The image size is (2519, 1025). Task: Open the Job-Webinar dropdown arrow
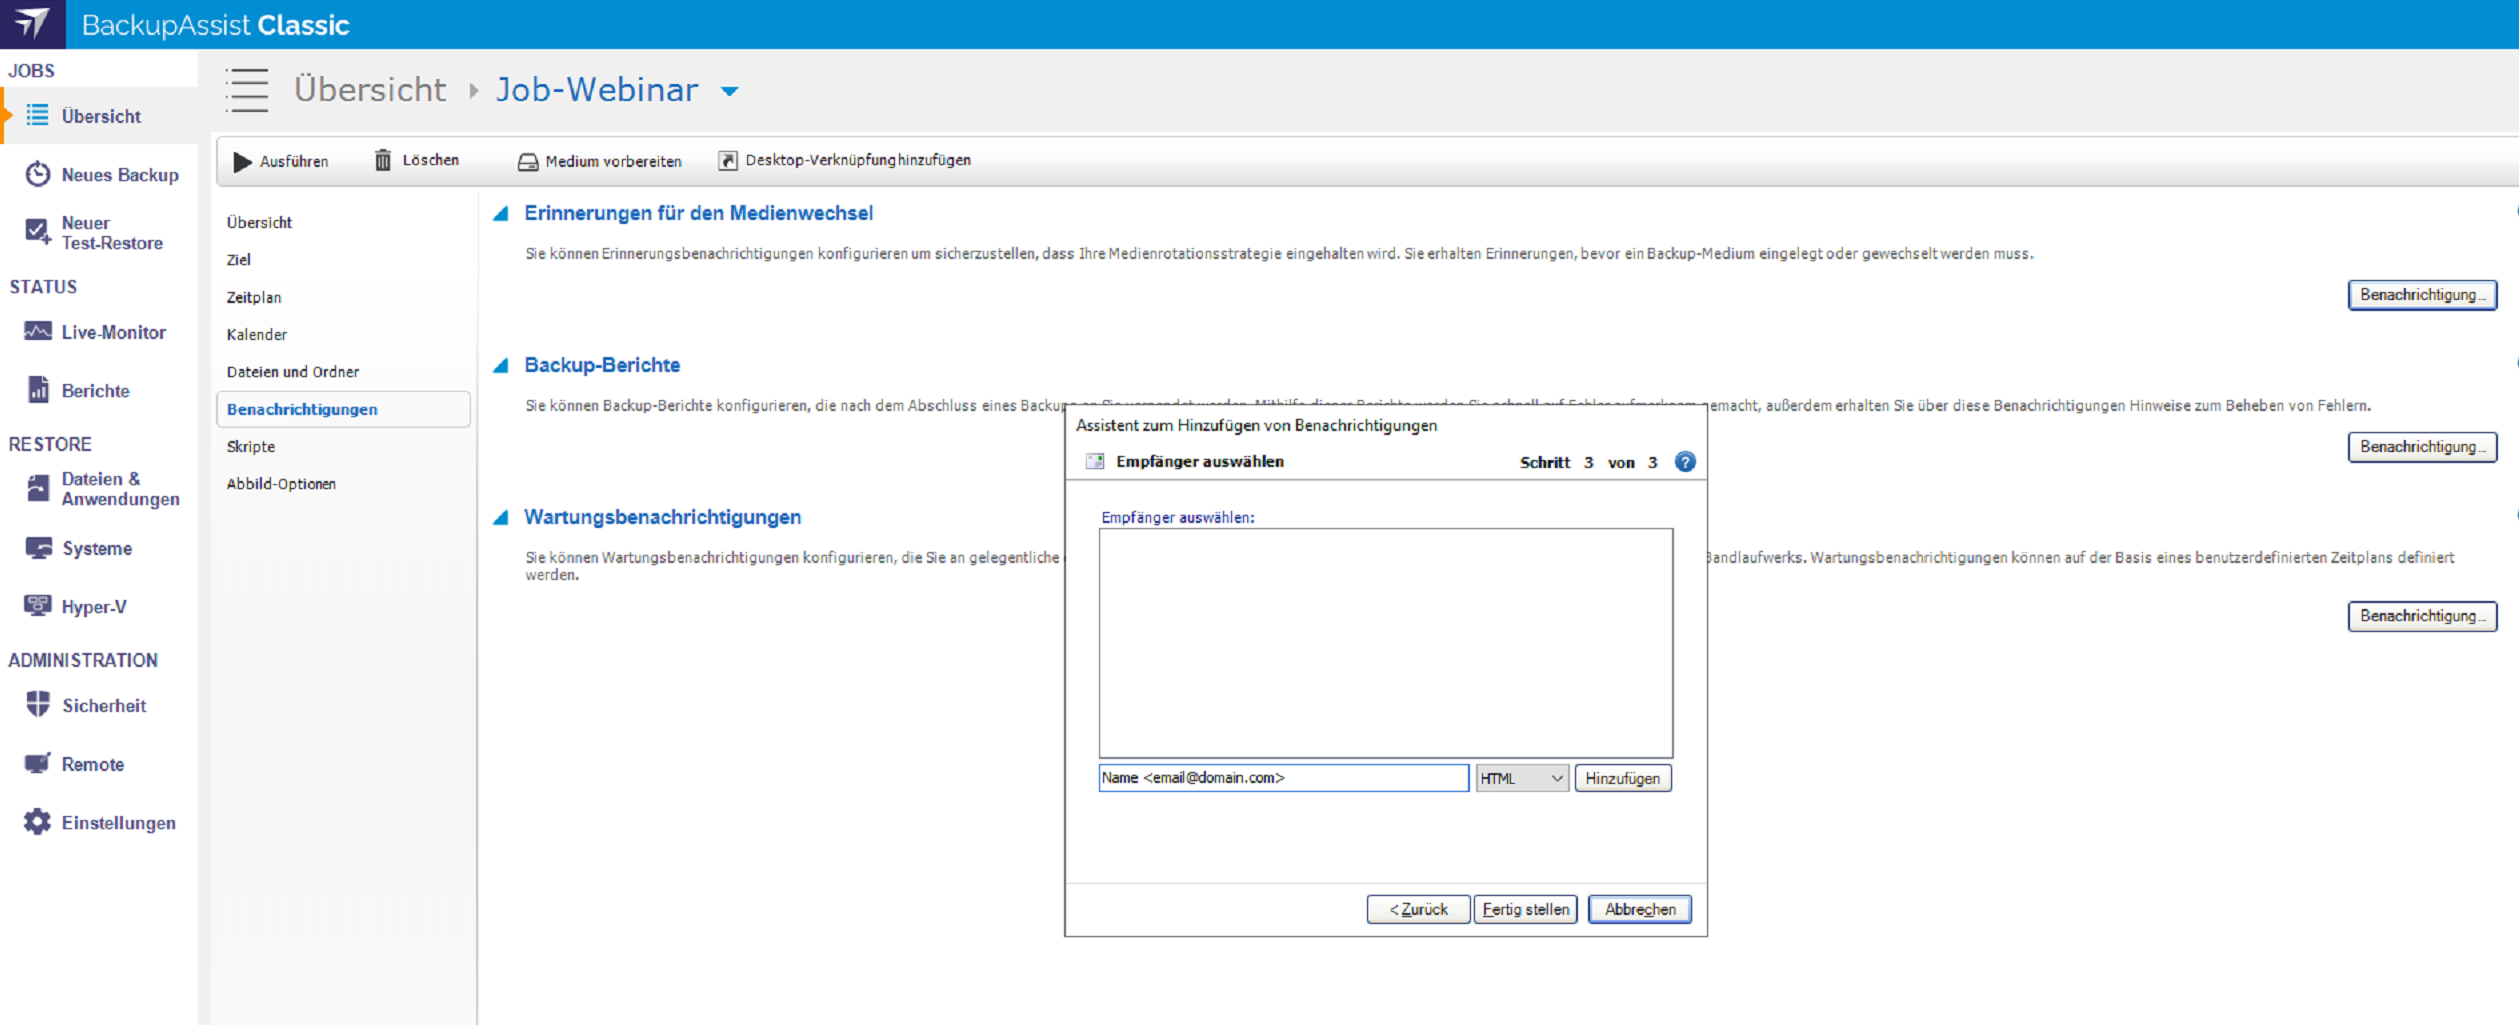[x=730, y=91]
